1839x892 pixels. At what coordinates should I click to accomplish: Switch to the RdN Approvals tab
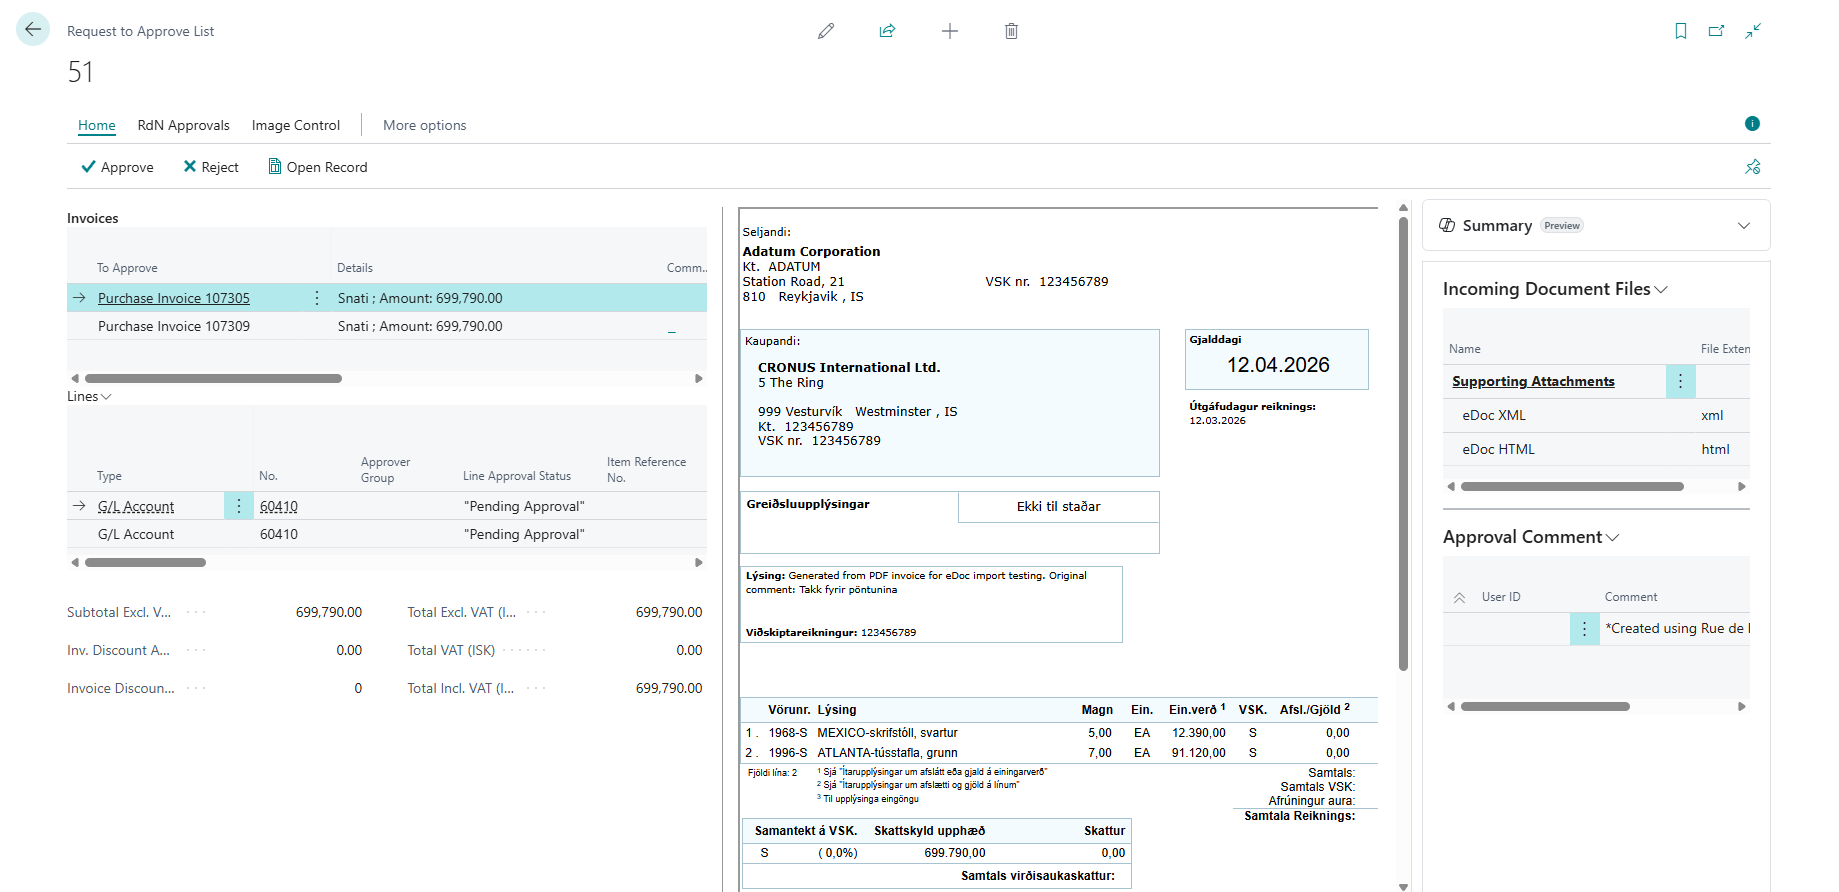(x=184, y=125)
